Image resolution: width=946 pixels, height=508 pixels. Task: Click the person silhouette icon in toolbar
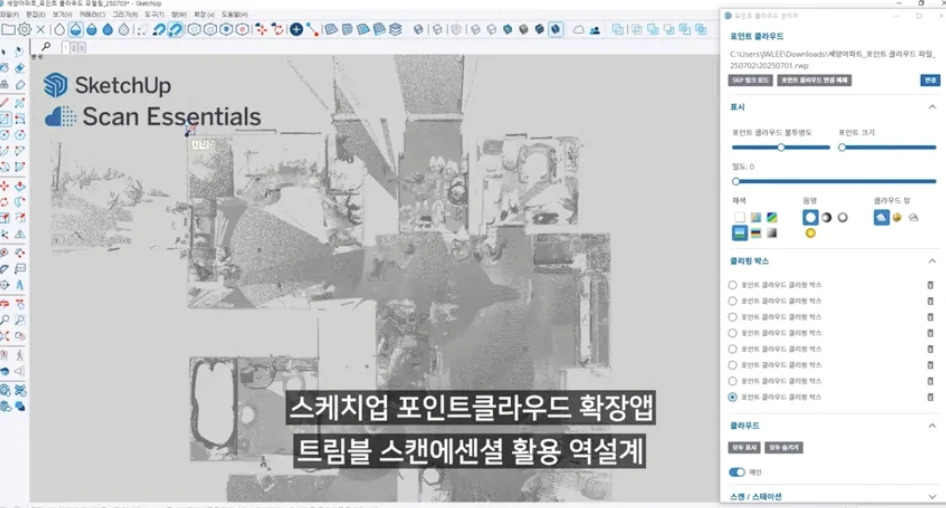tap(595, 29)
